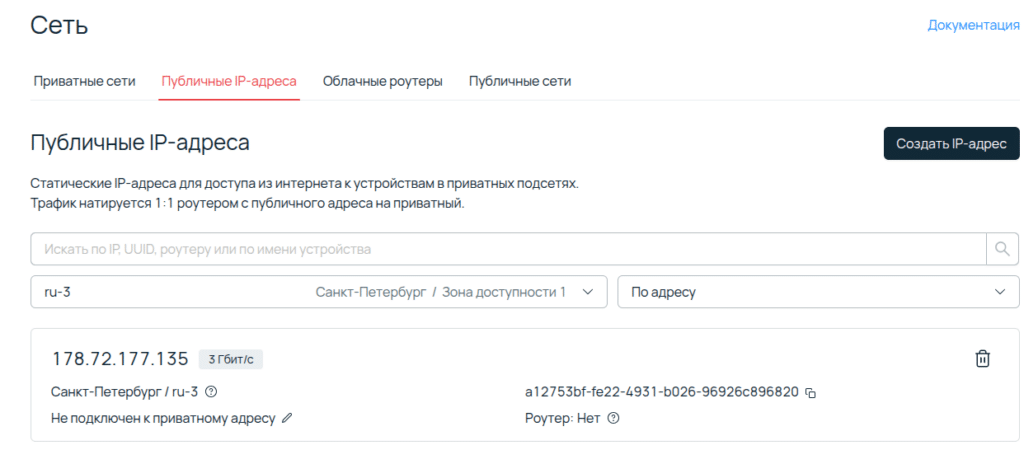Open the help icon next to Роутер: Нет
This screenshot has height=450, width=1024.
pos(613,418)
